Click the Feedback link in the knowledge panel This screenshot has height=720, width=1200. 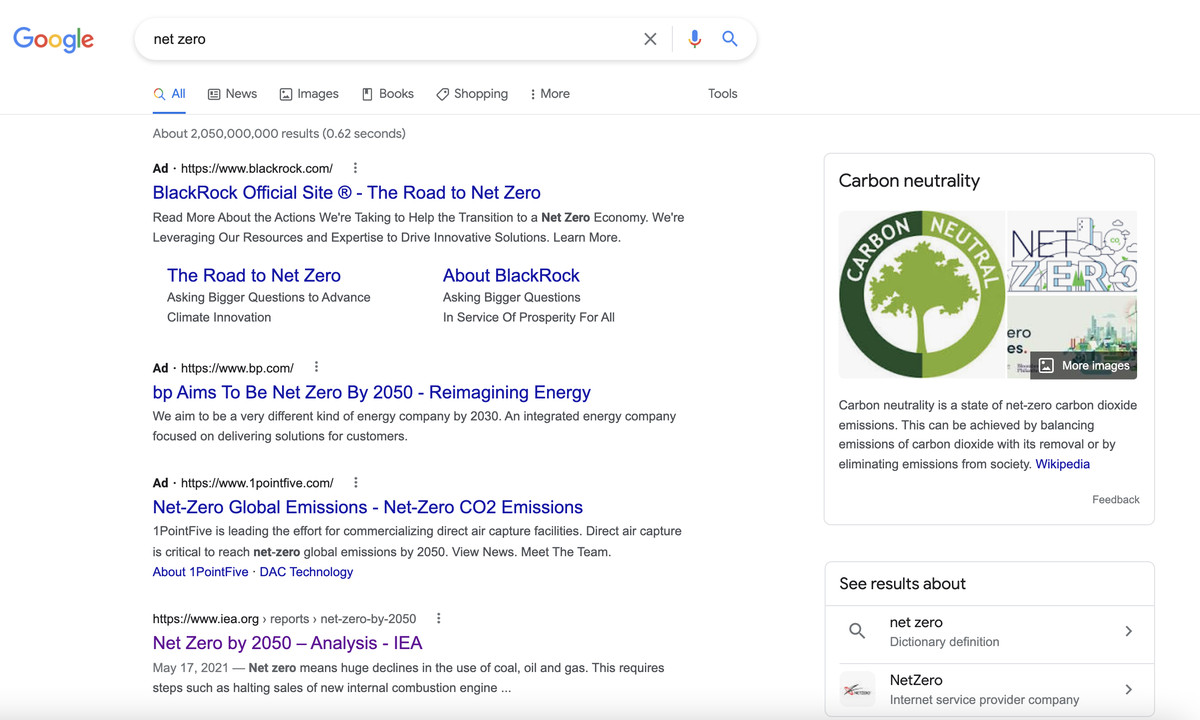1115,499
